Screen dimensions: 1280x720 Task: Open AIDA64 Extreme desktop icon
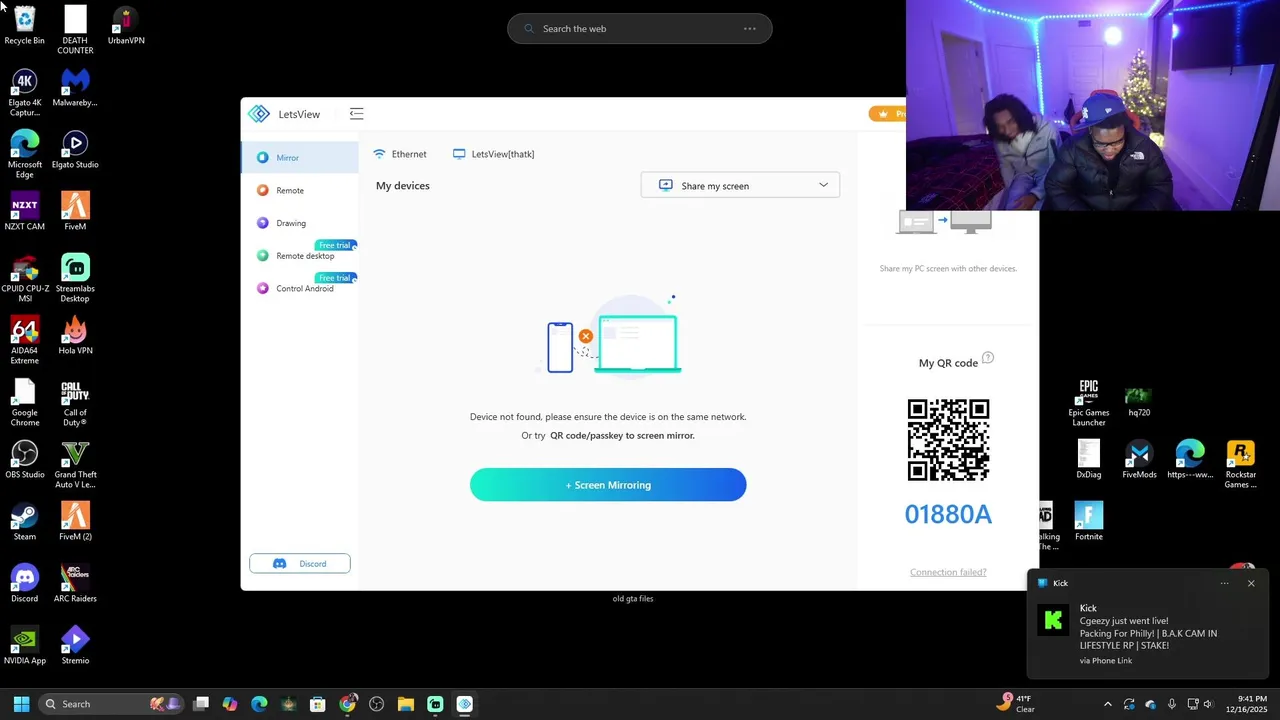pos(25,340)
